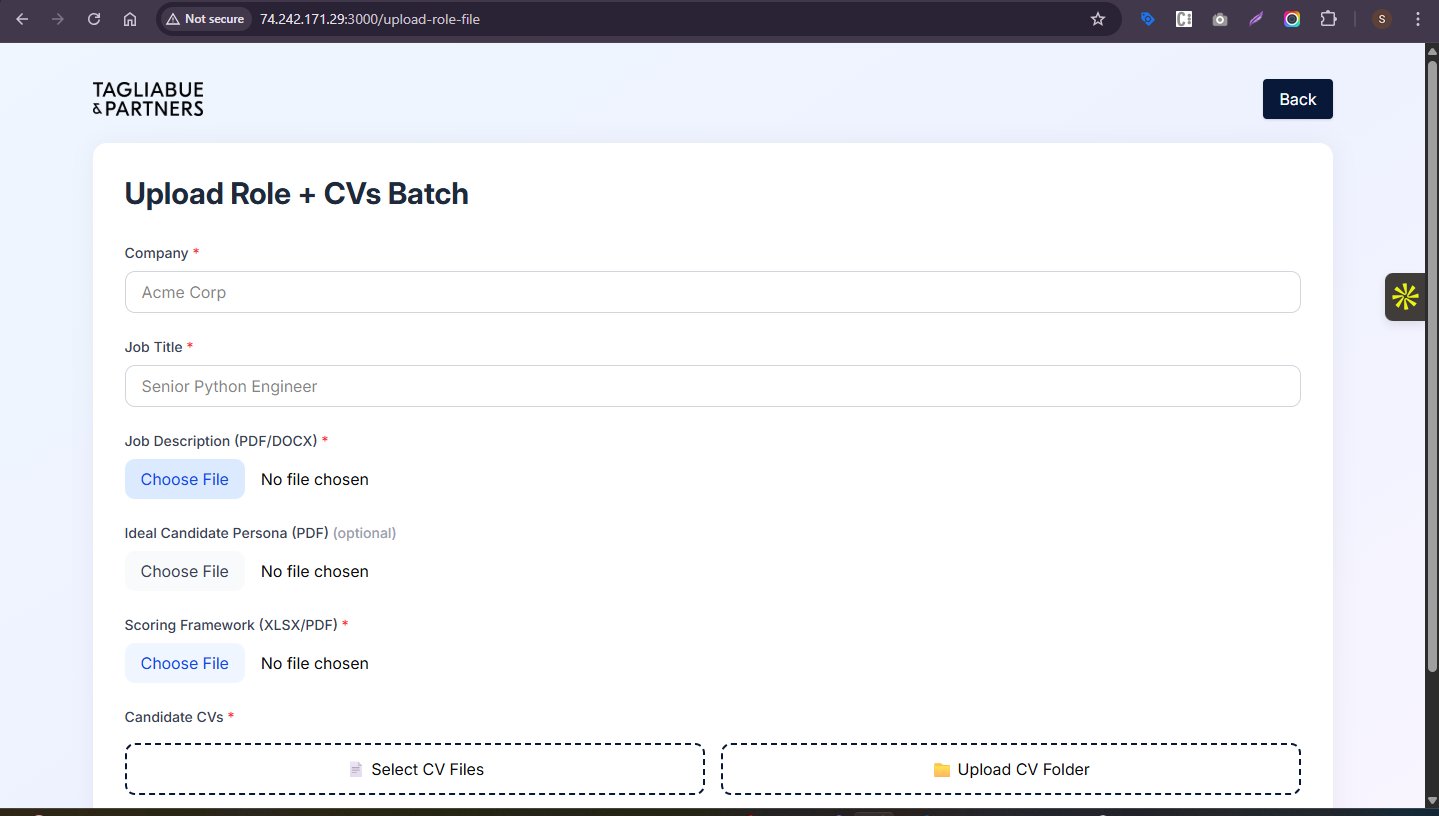Open the browser profile avatar S
1439x816 pixels.
click(x=1382, y=19)
